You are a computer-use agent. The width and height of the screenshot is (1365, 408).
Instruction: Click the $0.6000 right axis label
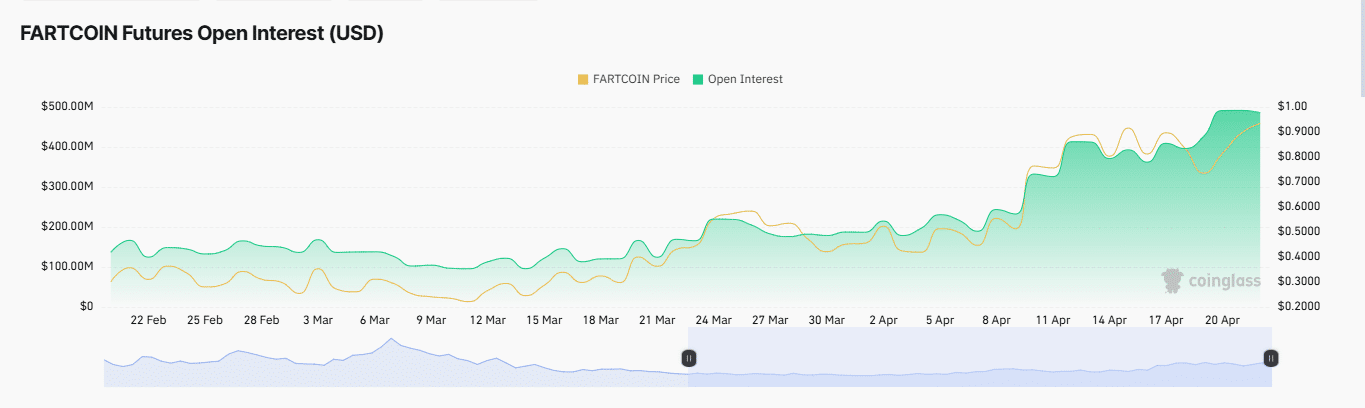(x=1299, y=206)
